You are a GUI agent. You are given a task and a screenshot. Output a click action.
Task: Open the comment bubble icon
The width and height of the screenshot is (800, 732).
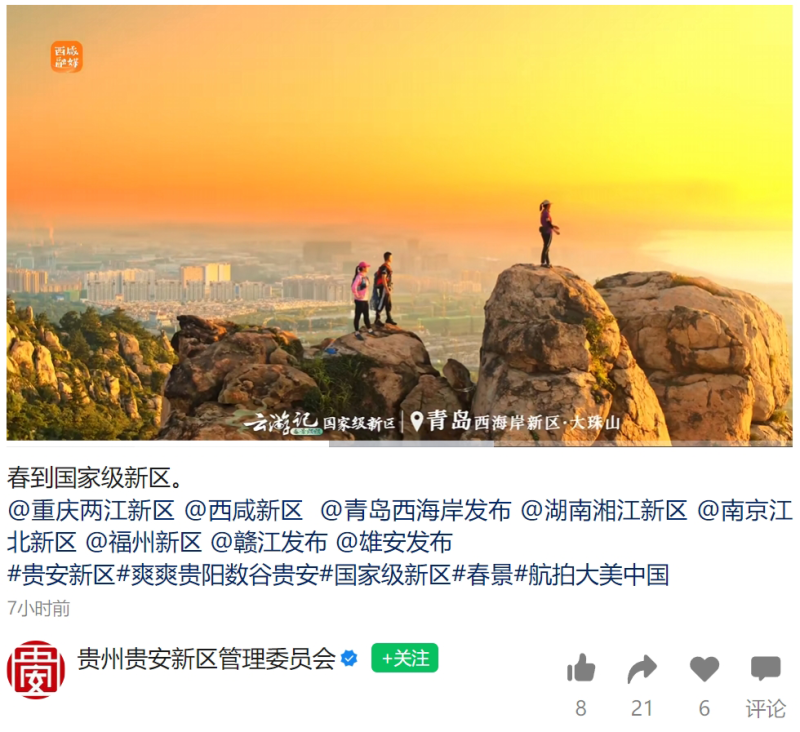[x=765, y=668]
